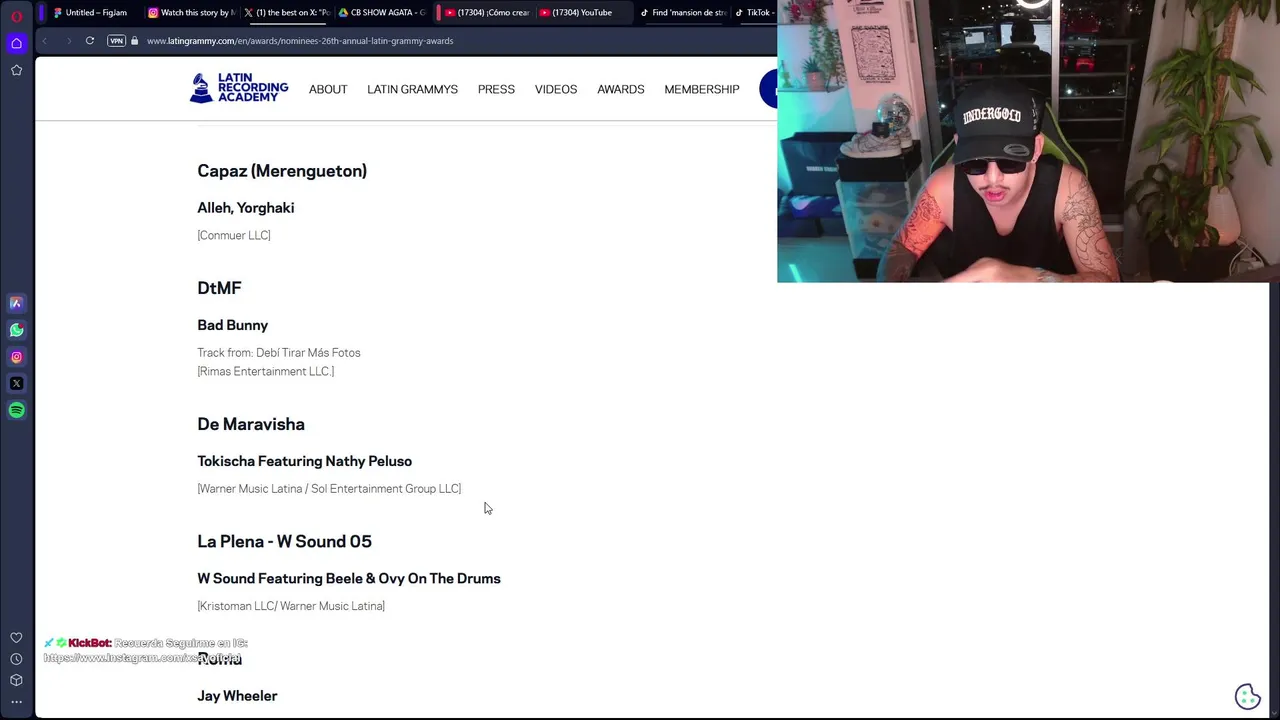This screenshot has height=720, width=1280.
Task: Click Track from: Debí Tirar Más Fotos
Action: pyautogui.click(x=279, y=353)
